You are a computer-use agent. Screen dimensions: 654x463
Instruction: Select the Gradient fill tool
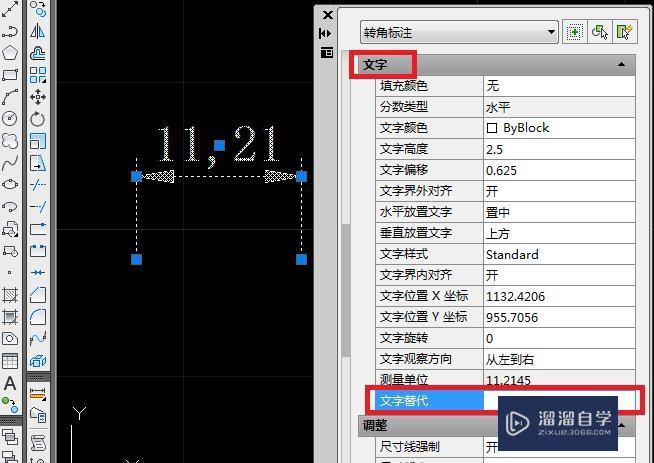(x=9, y=317)
